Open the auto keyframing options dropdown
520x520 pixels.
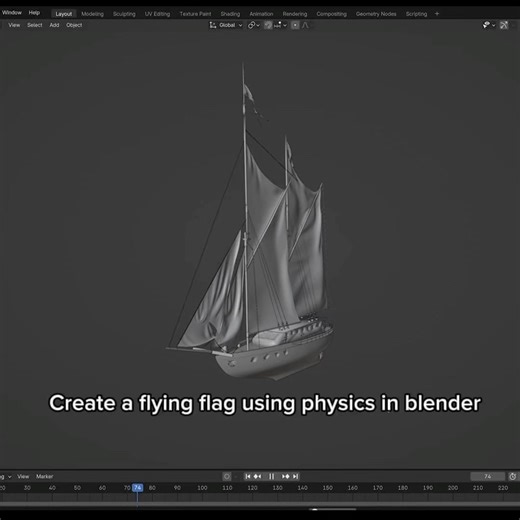tap(236, 477)
